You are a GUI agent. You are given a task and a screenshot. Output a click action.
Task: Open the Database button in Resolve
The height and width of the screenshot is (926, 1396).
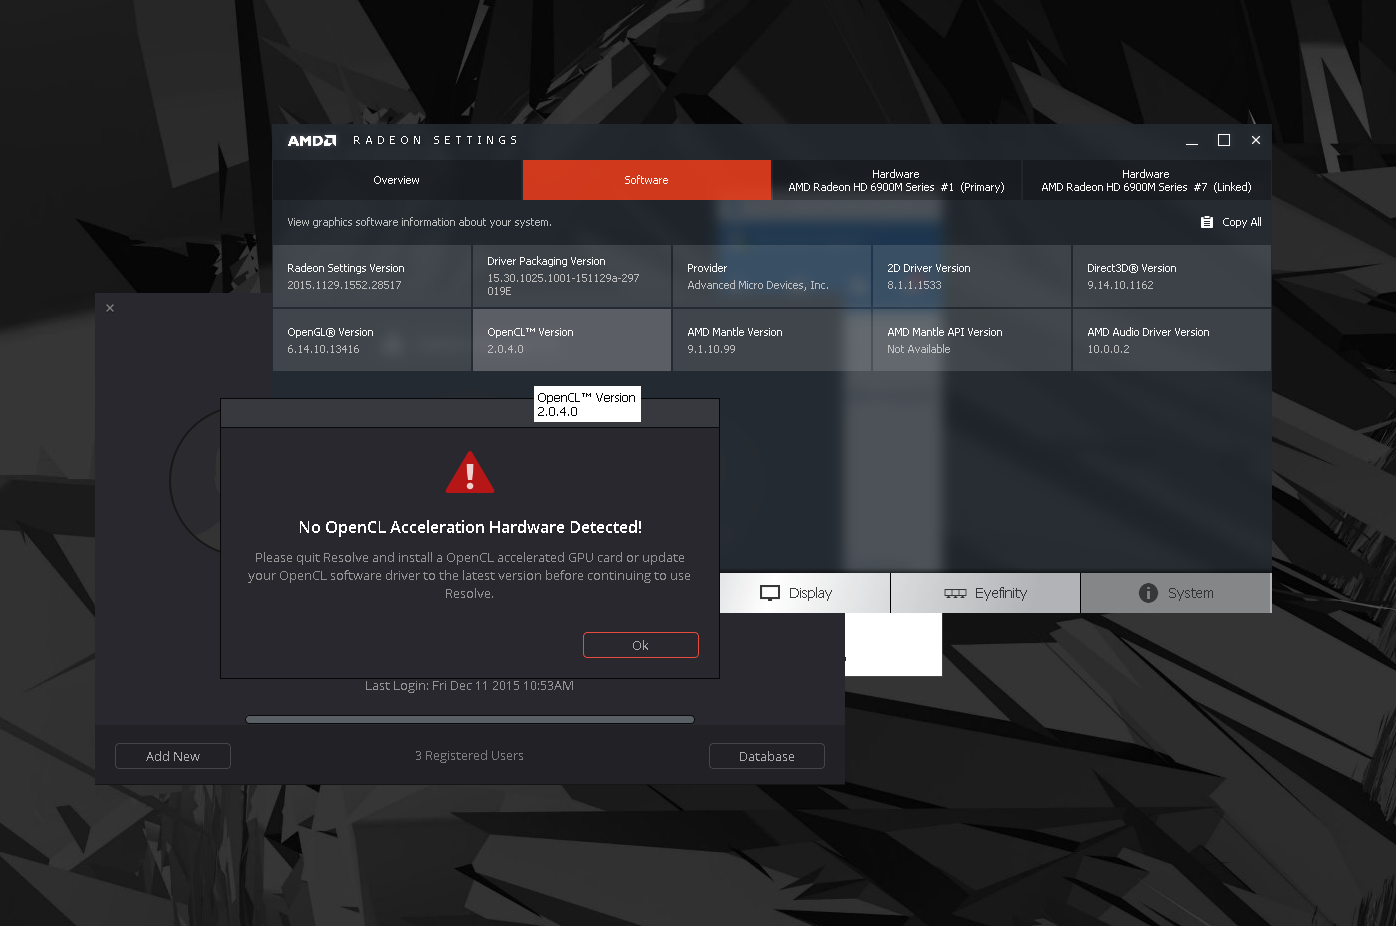(x=767, y=756)
